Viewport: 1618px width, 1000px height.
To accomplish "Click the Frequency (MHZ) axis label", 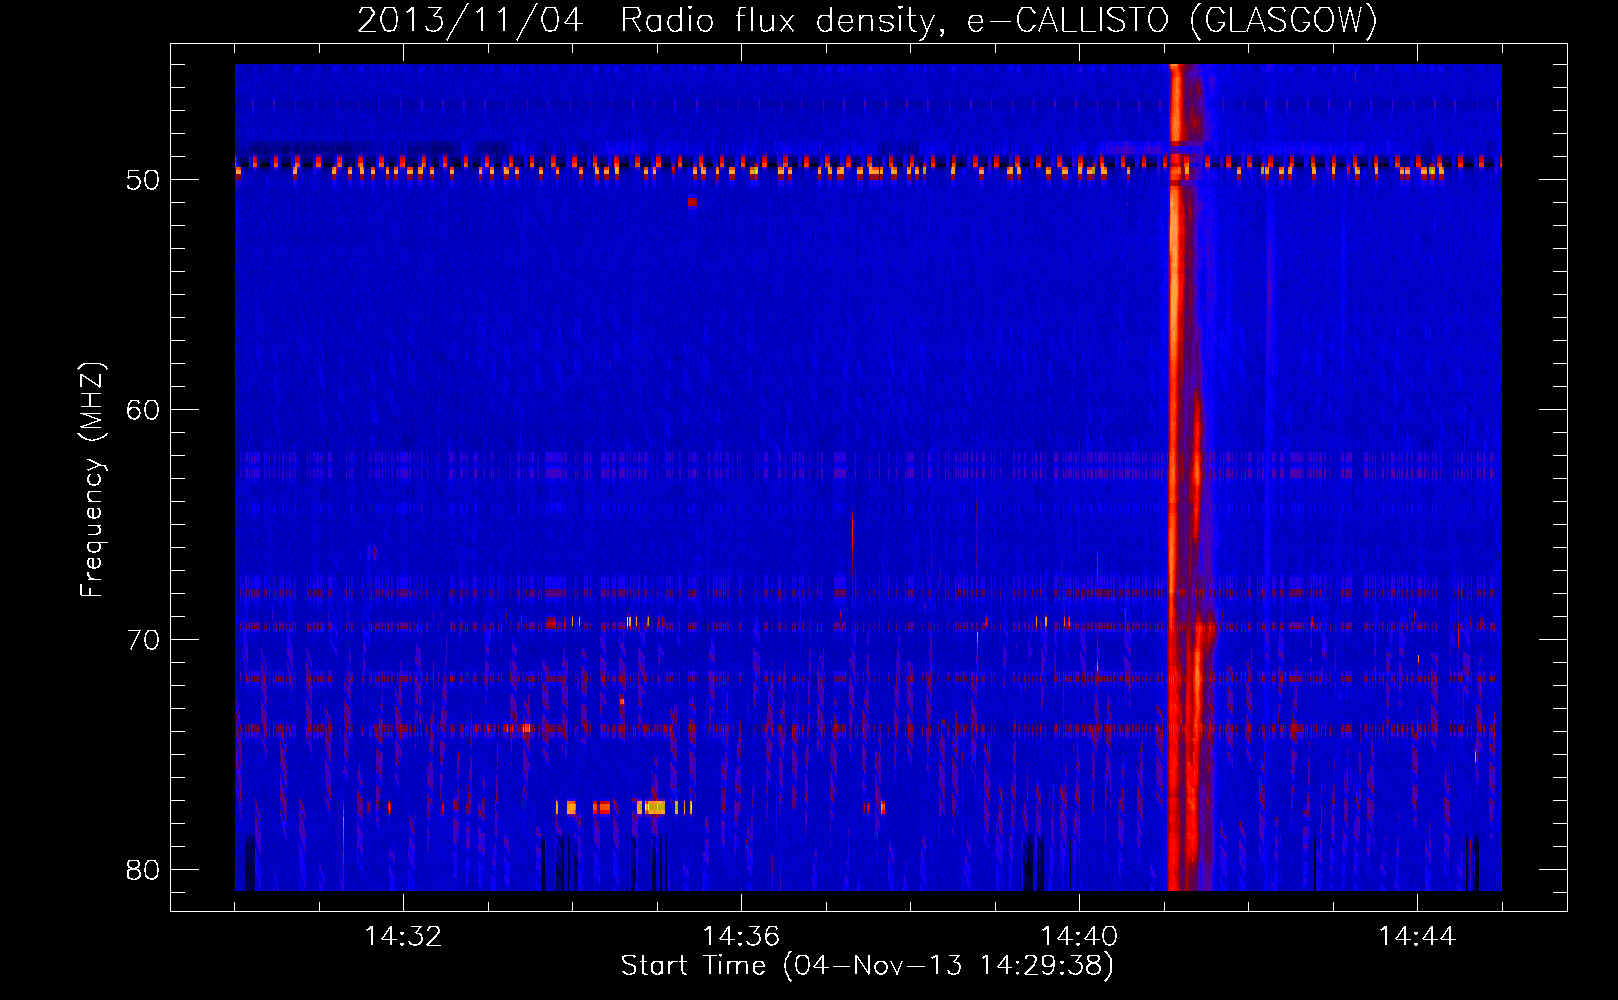I will point(91,480).
